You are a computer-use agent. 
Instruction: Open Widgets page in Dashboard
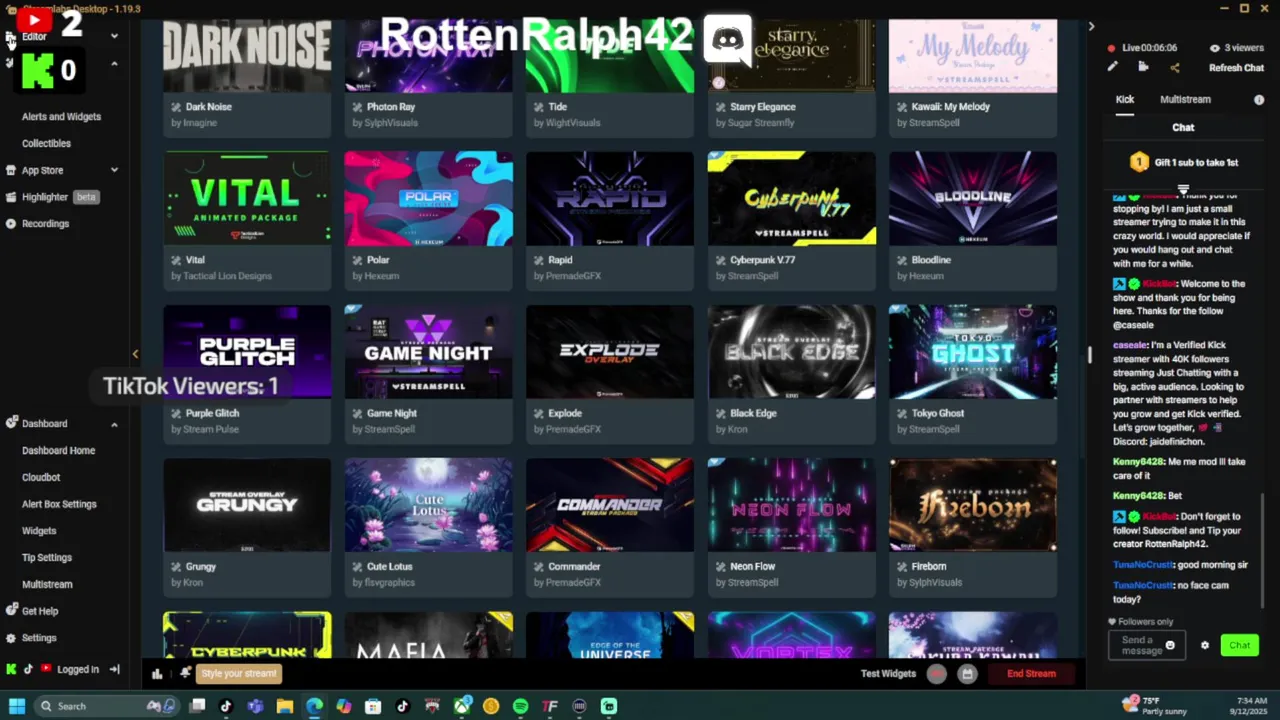tap(39, 531)
